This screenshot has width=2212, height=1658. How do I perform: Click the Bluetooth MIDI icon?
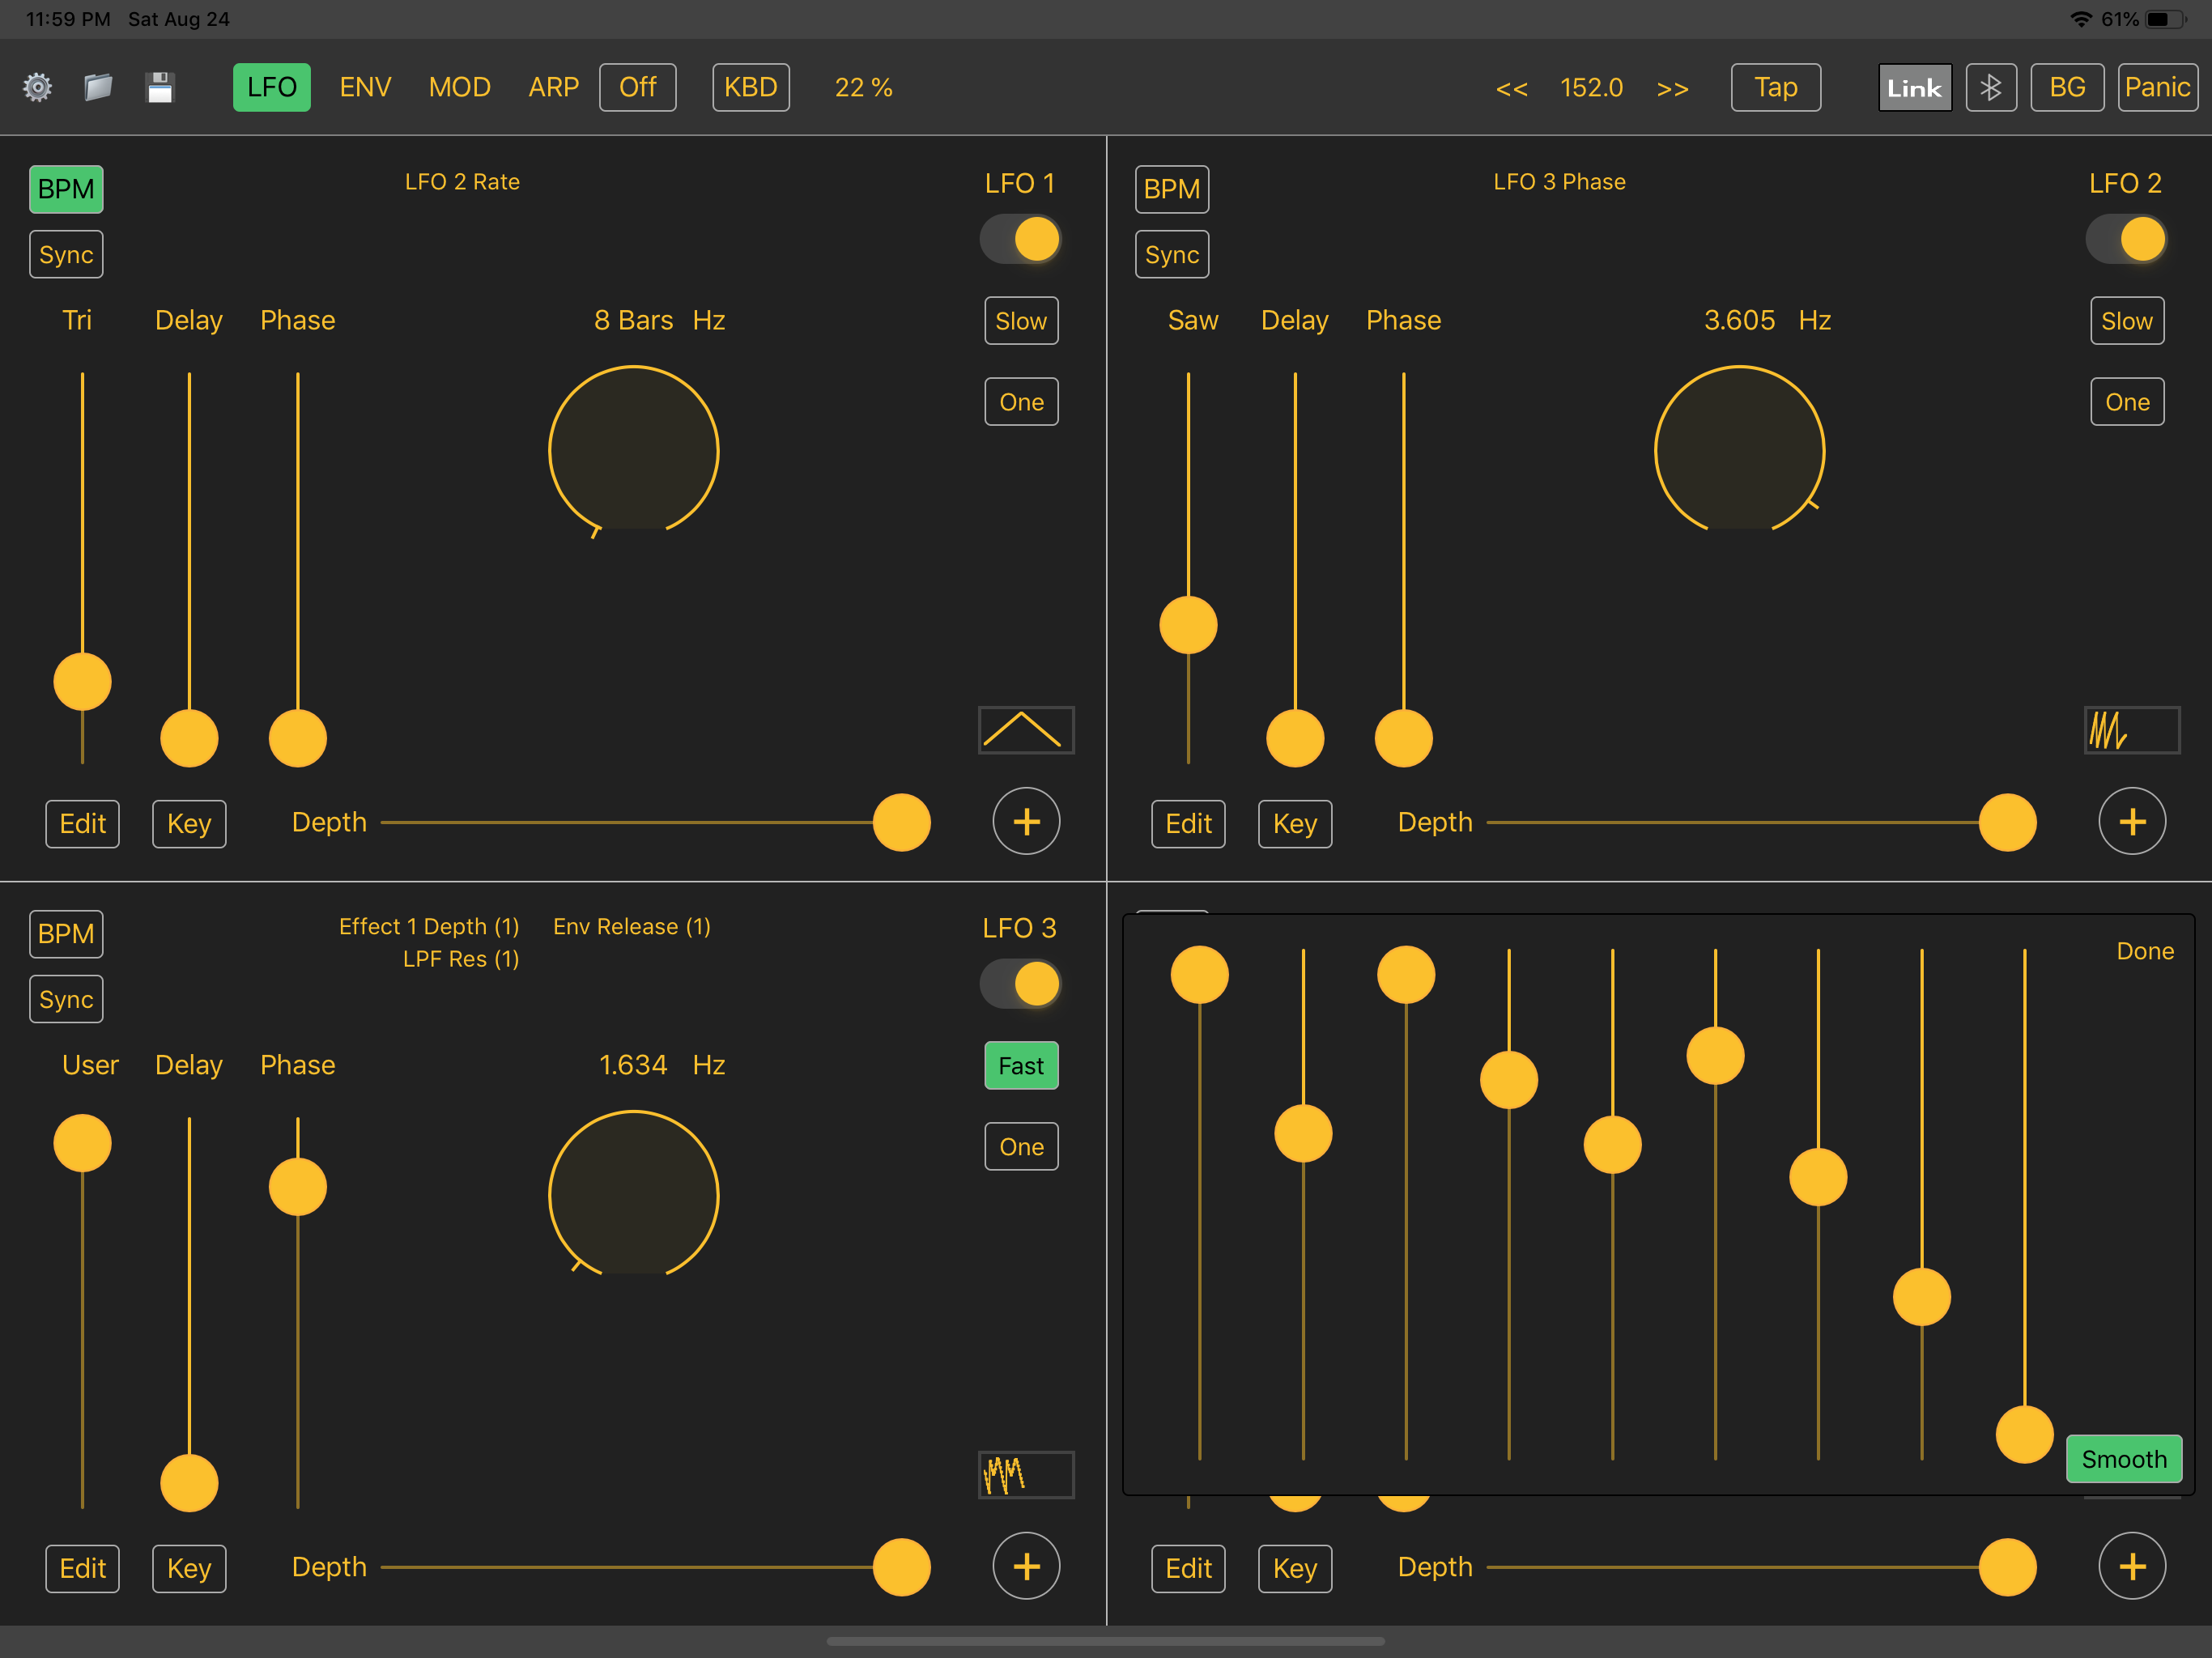click(1990, 88)
